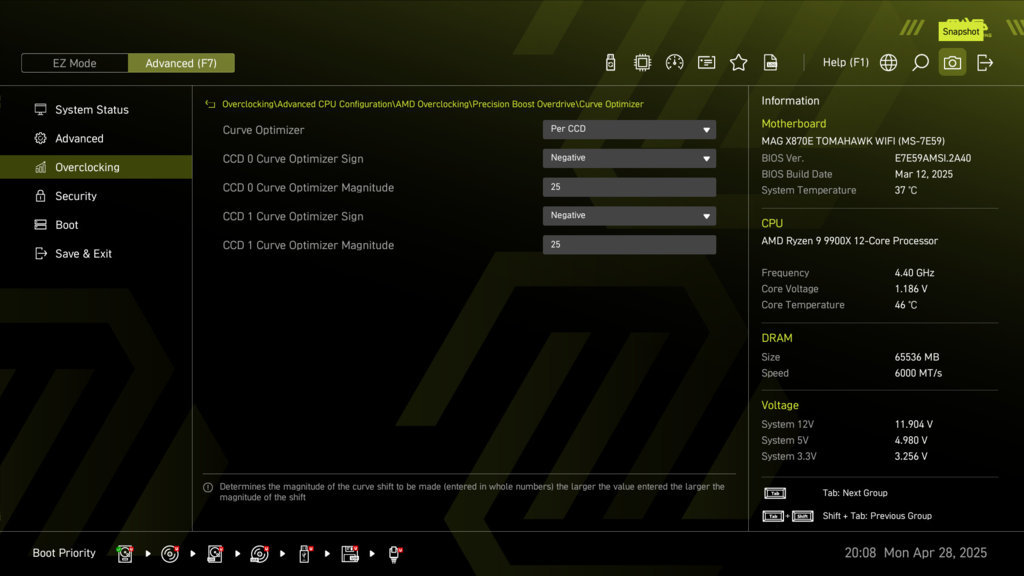Screen dimensions: 1024x576
Task: Select the floppy disk boot priority icon
Action: click(x=349, y=554)
